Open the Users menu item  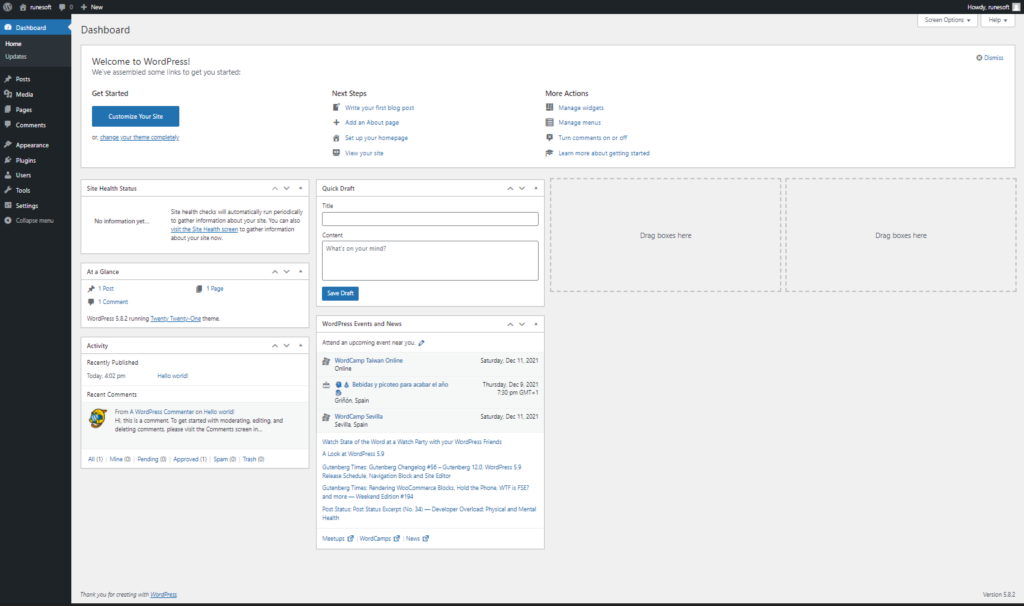[23, 175]
